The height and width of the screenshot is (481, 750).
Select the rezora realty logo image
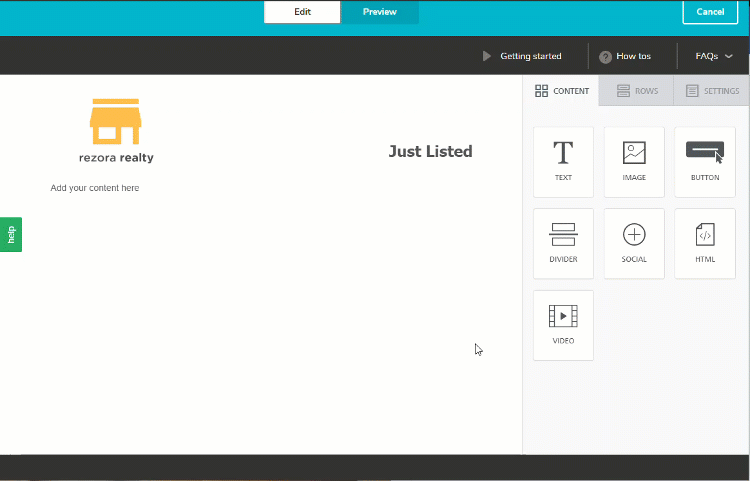point(116,131)
